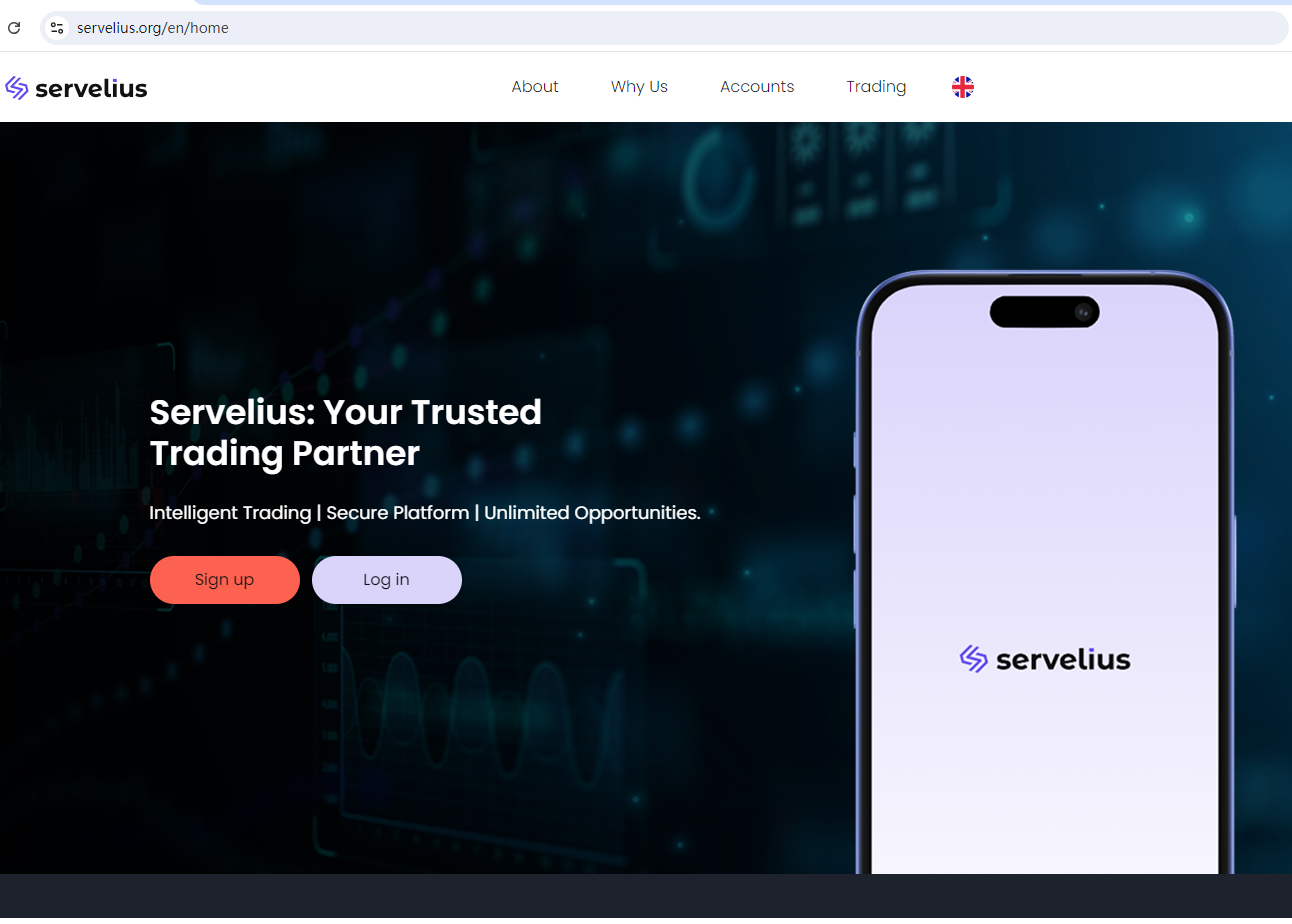Click the orange Sign up button
The image size is (1292, 924).
225,580
